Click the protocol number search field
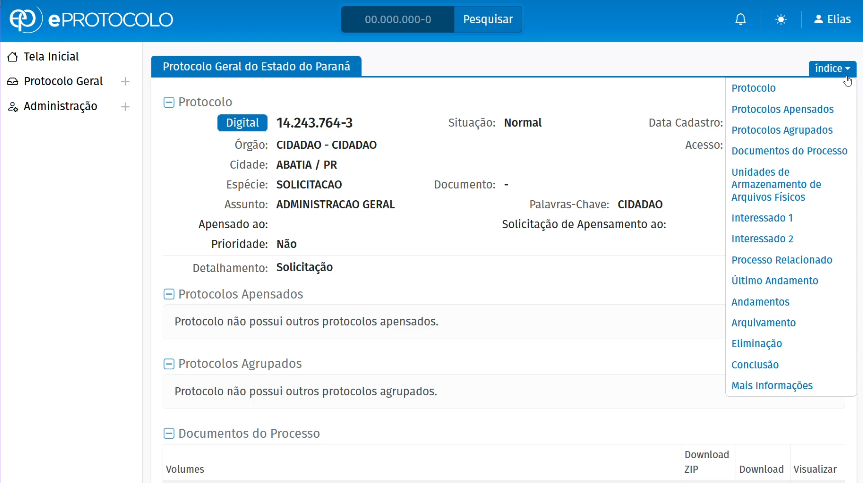 pyautogui.click(x=398, y=20)
